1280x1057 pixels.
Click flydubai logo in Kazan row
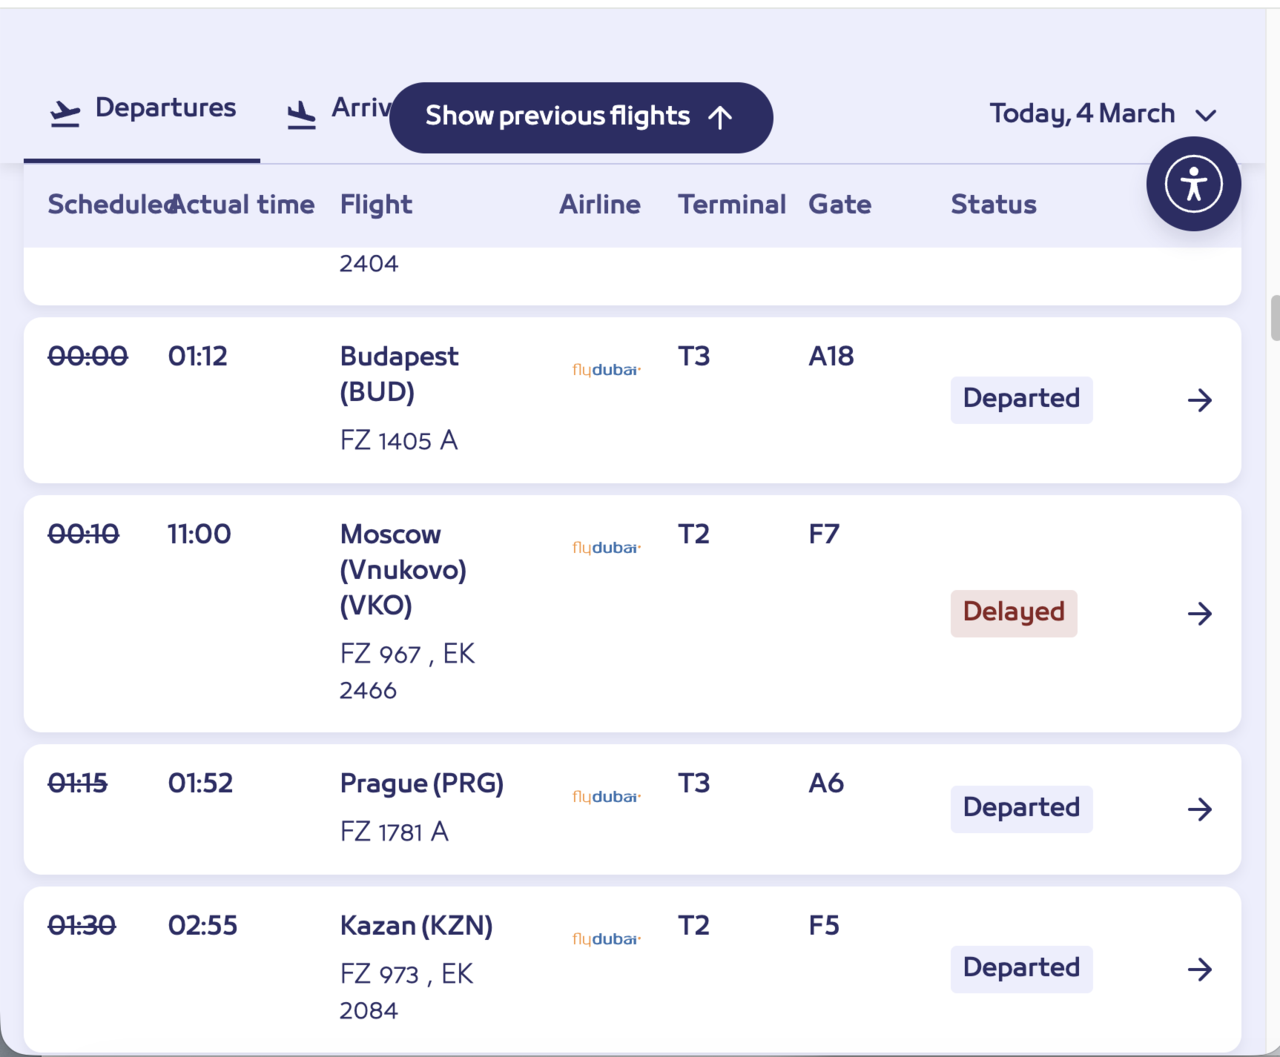[606, 939]
